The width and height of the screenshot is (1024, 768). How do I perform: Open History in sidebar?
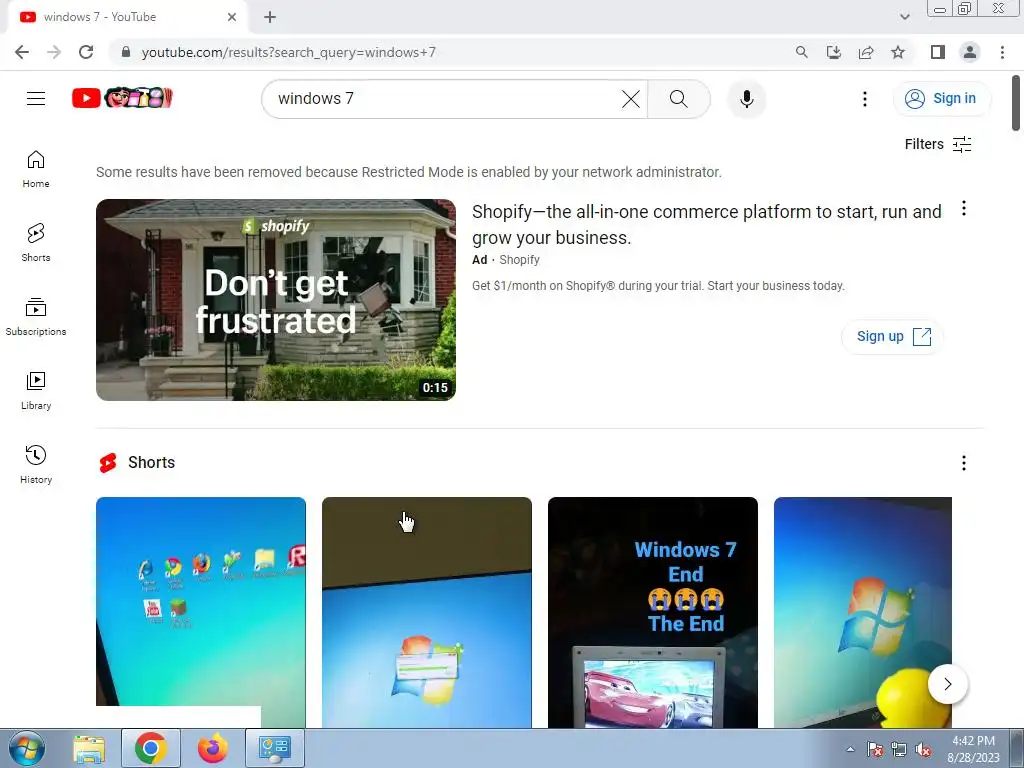pos(36,464)
